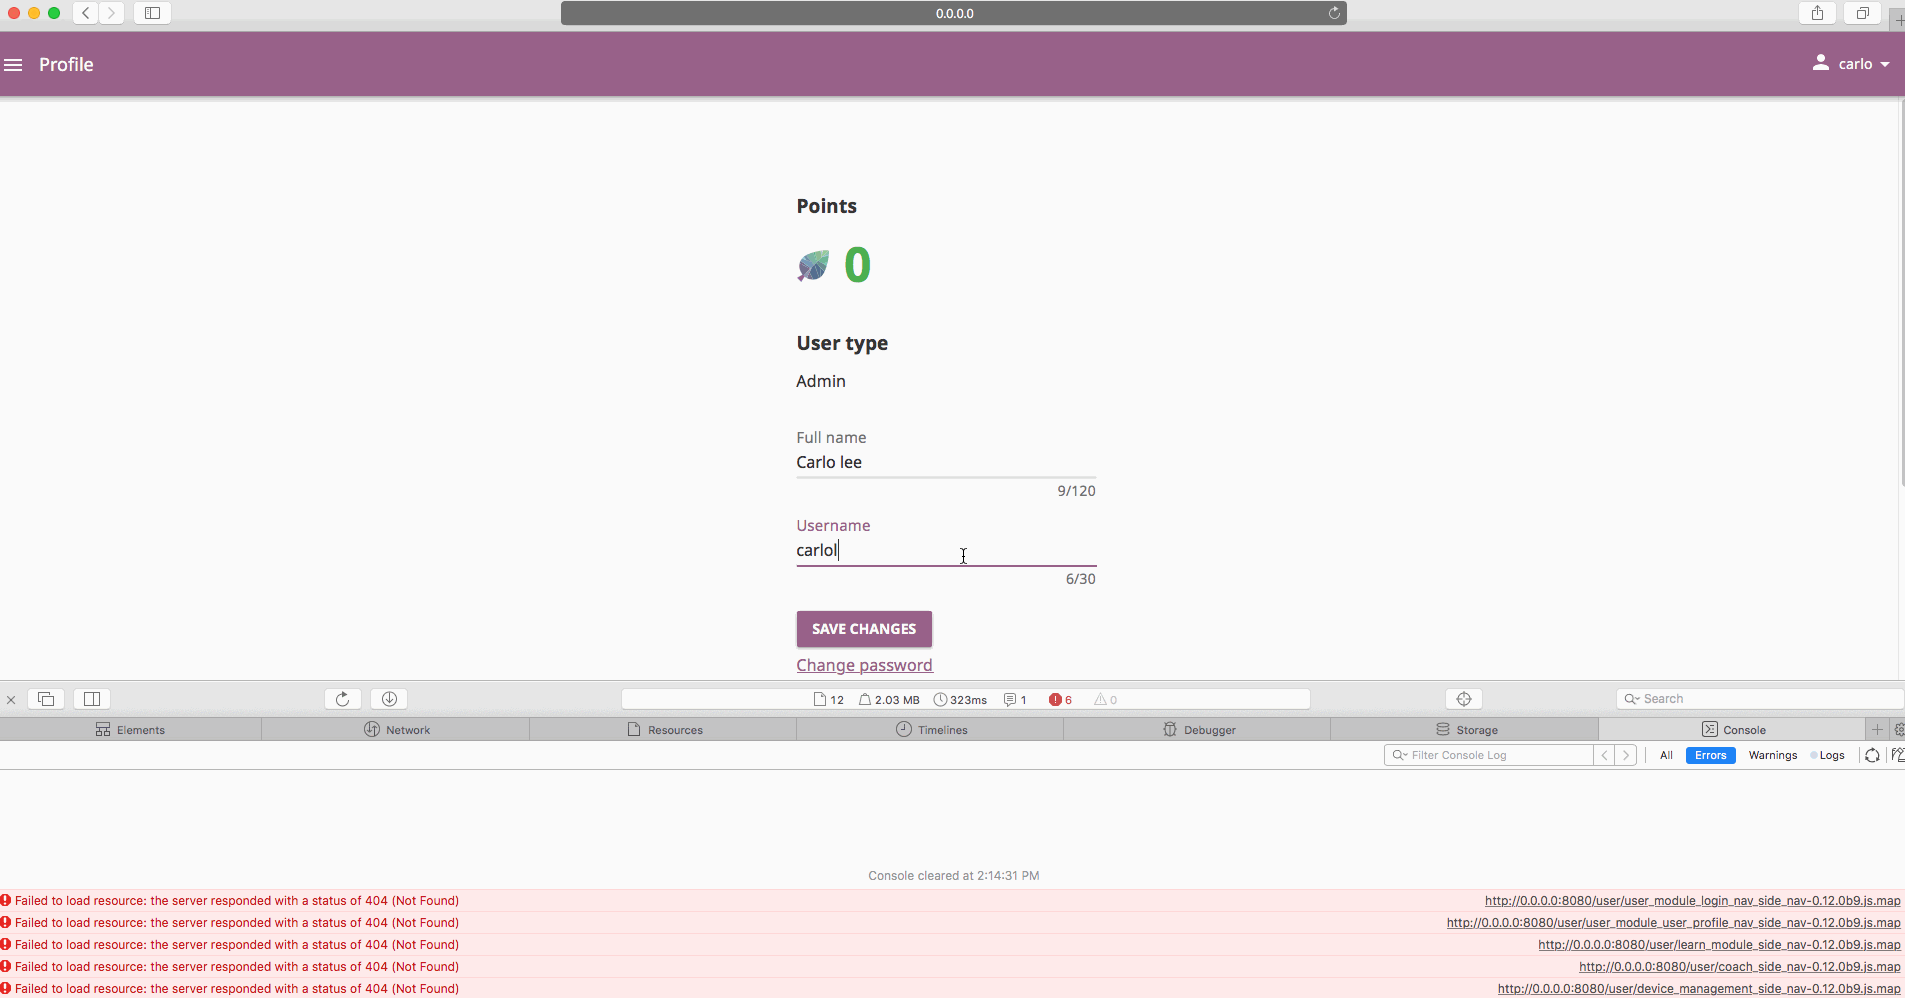Expand the Filter Console Log scope options
This screenshot has width=1905, height=998.
(x=1403, y=755)
